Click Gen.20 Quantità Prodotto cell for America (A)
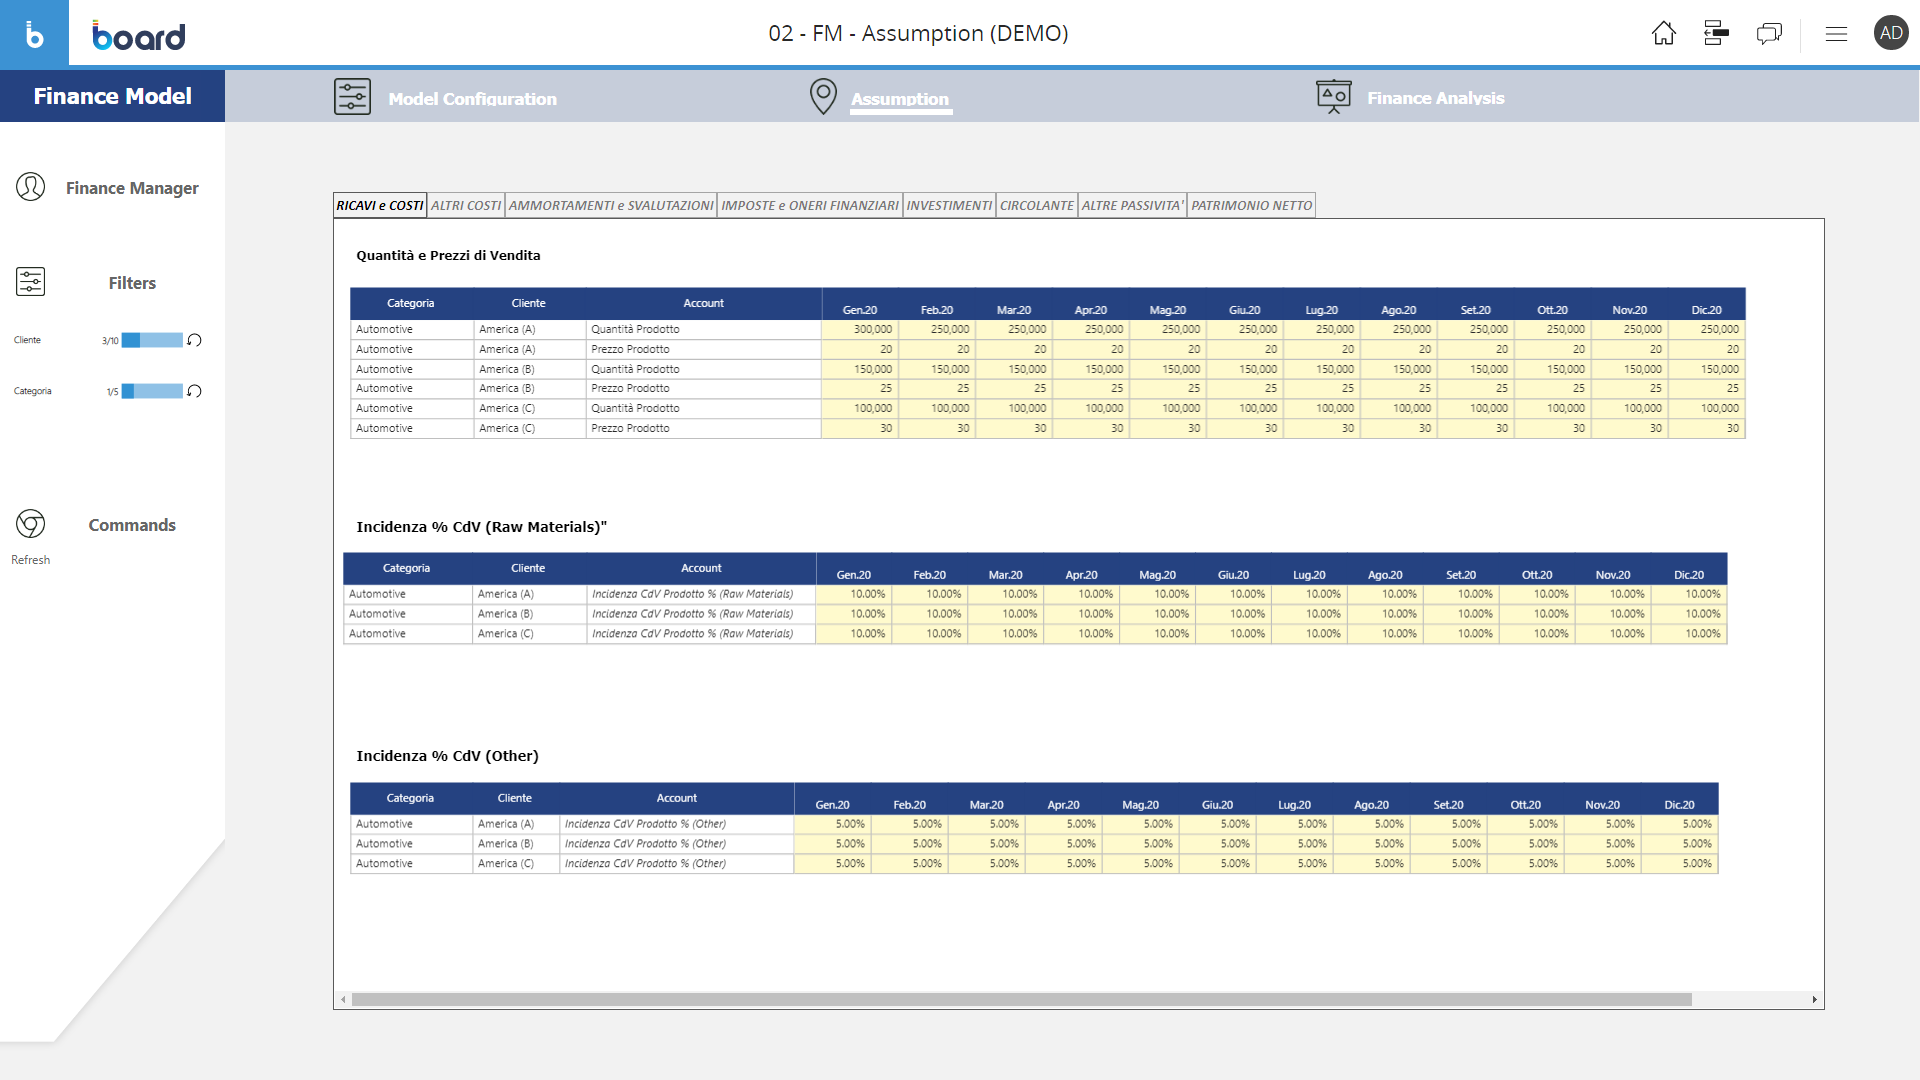Image resolution: width=1920 pixels, height=1080 pixels. tap(859, 329)
